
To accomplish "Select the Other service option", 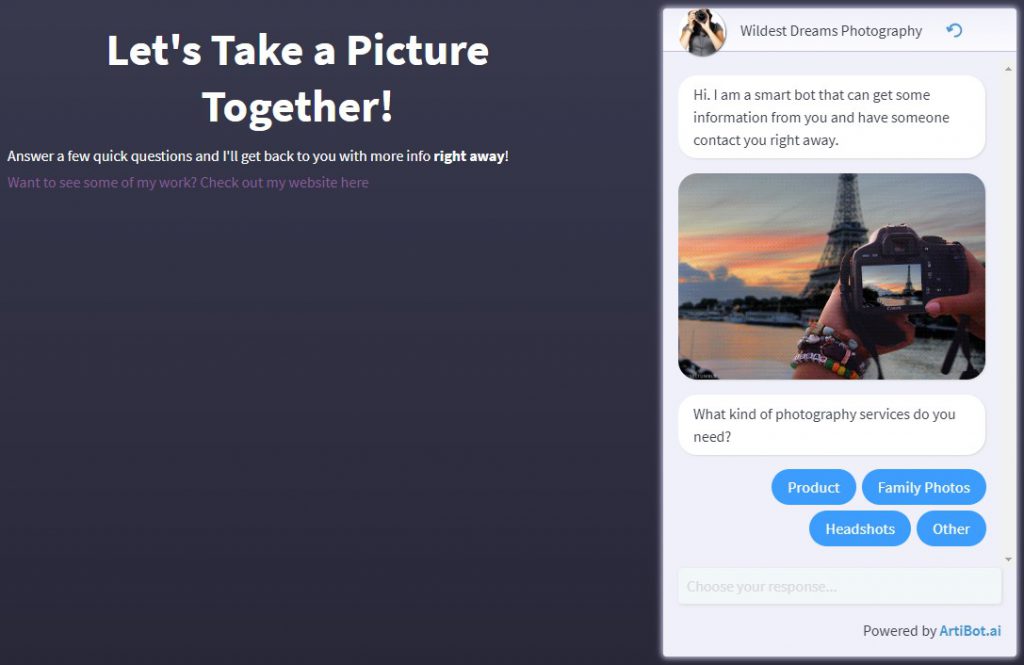I will coord(951,528).
